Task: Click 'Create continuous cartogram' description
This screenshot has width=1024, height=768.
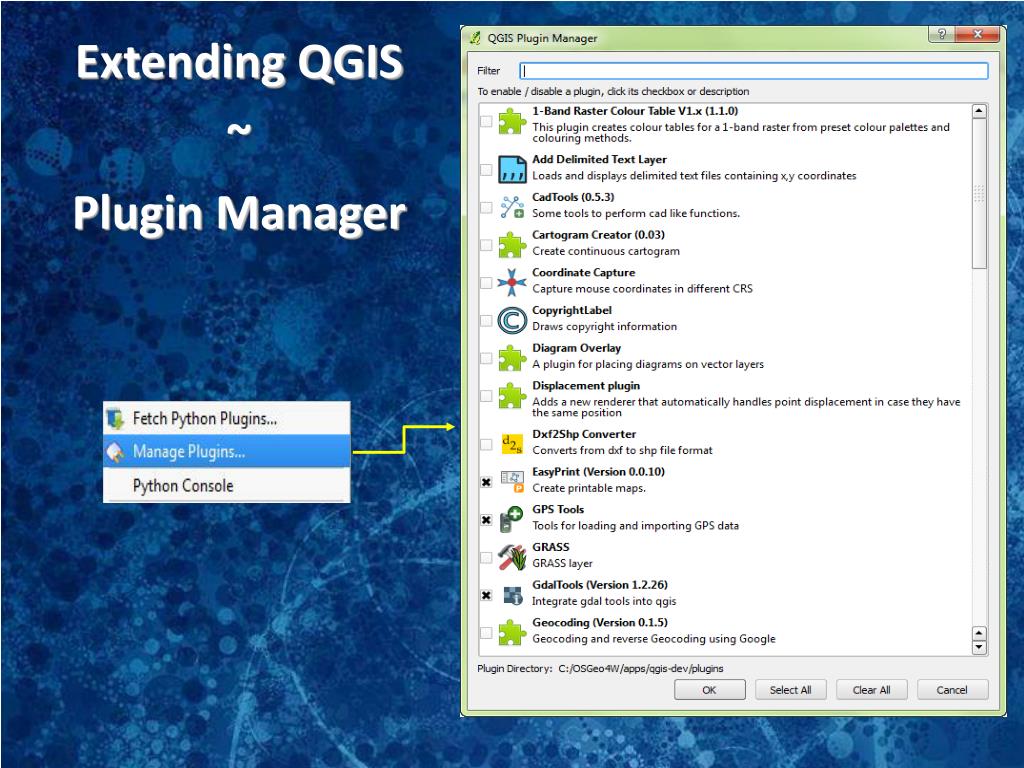Action: [x=605, y=251]
